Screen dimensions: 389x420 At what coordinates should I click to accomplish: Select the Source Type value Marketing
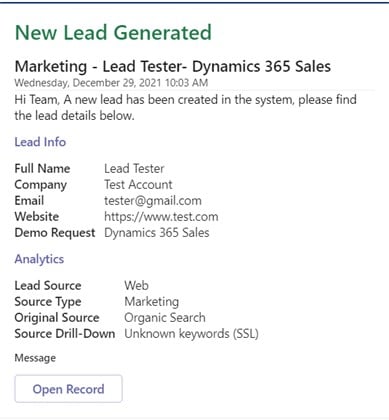pyautogui.click(x=152, y=302)
